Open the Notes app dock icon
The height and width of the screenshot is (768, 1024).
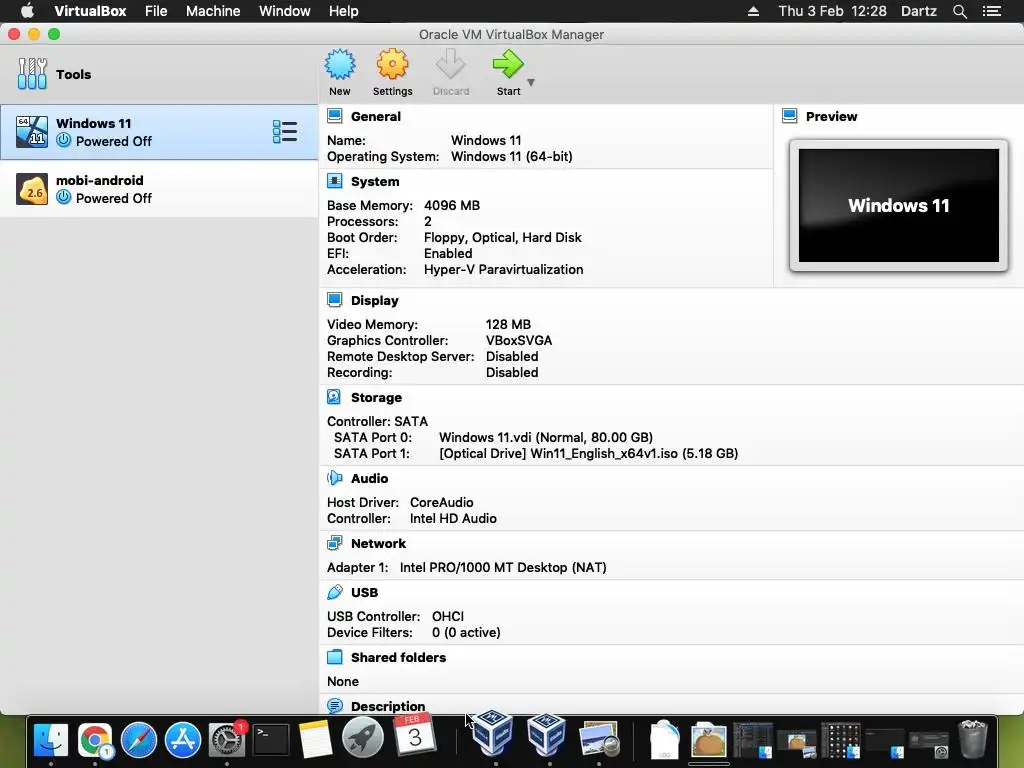pyautogui.click(x=315, y=739)
